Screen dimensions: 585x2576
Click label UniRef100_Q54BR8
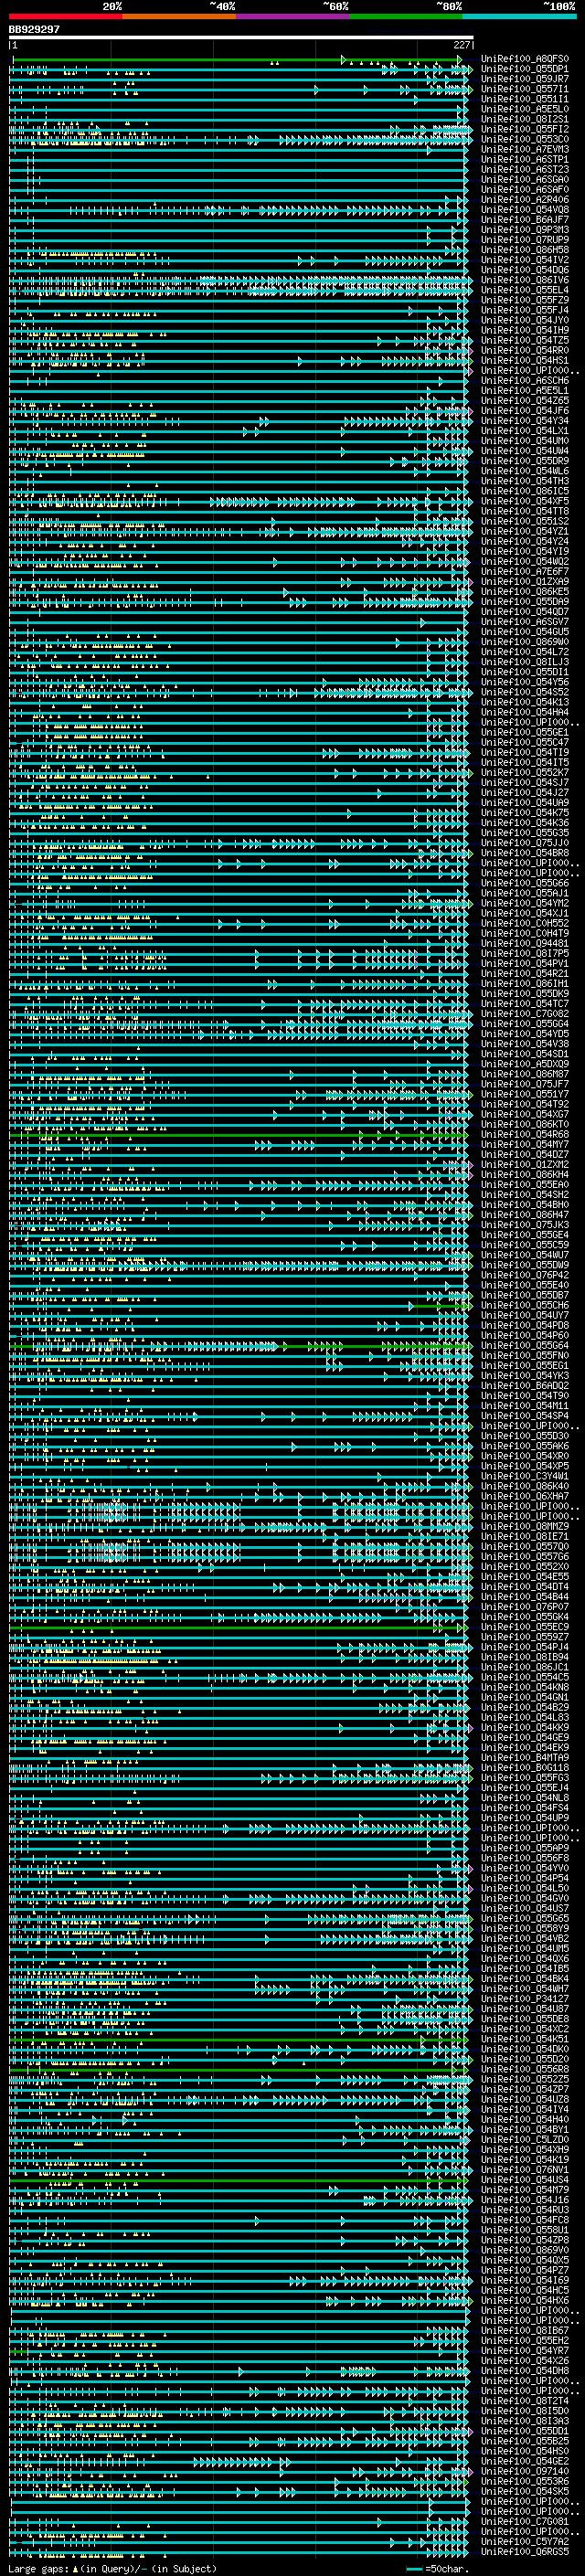pyautogui.click(x=524, y=852)
